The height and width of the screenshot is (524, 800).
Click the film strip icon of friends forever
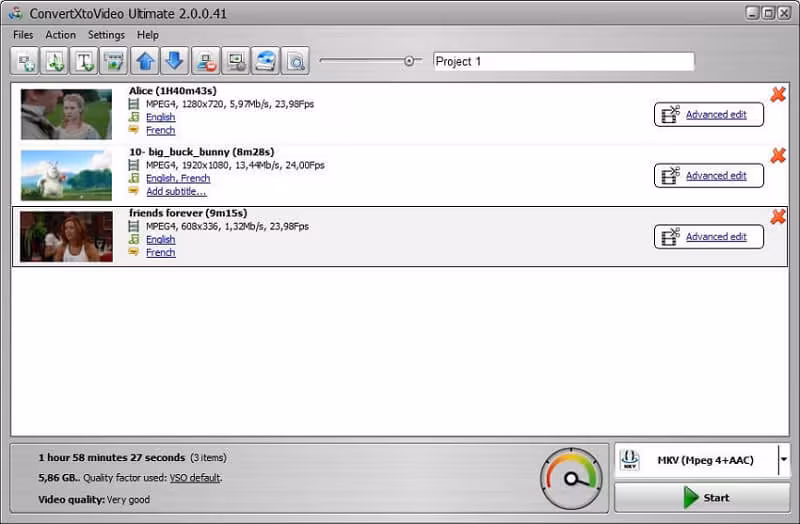point(134,227)
